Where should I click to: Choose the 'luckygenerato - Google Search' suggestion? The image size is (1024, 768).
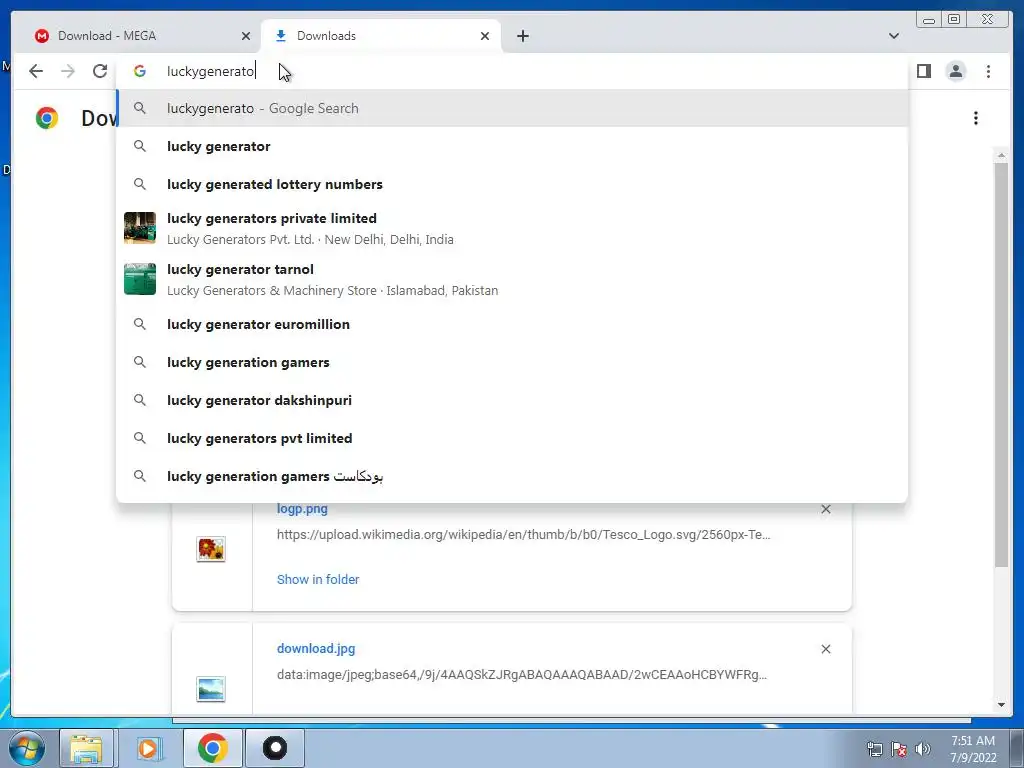pyautogui.click(x=512, y=108)
